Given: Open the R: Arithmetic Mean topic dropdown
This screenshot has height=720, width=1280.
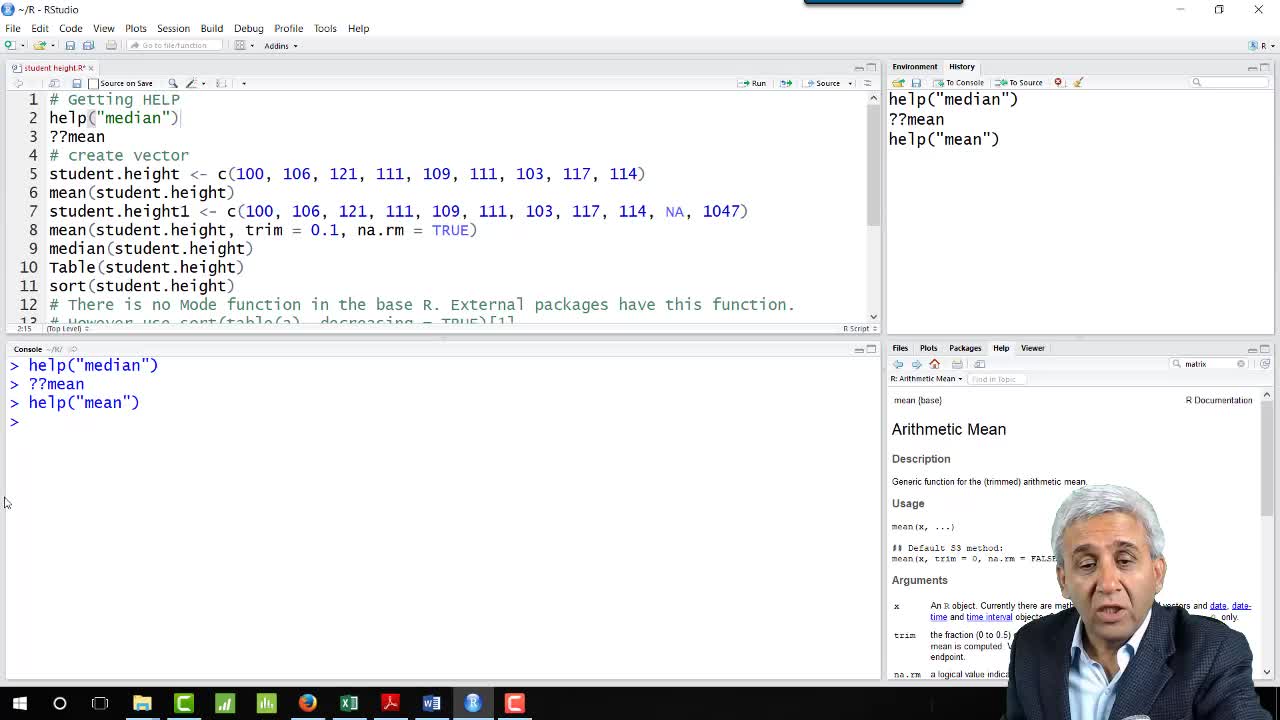Looking at the screenshot, I should [x=926, y=379].
